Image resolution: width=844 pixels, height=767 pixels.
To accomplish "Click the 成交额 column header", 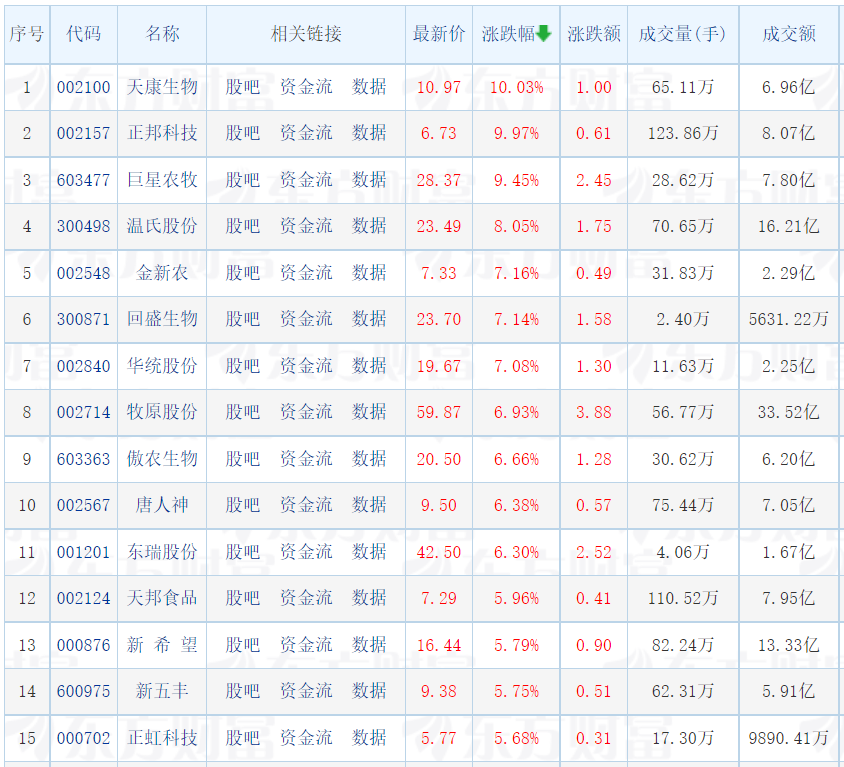I will pyautogui.click(x=788, y=34).
